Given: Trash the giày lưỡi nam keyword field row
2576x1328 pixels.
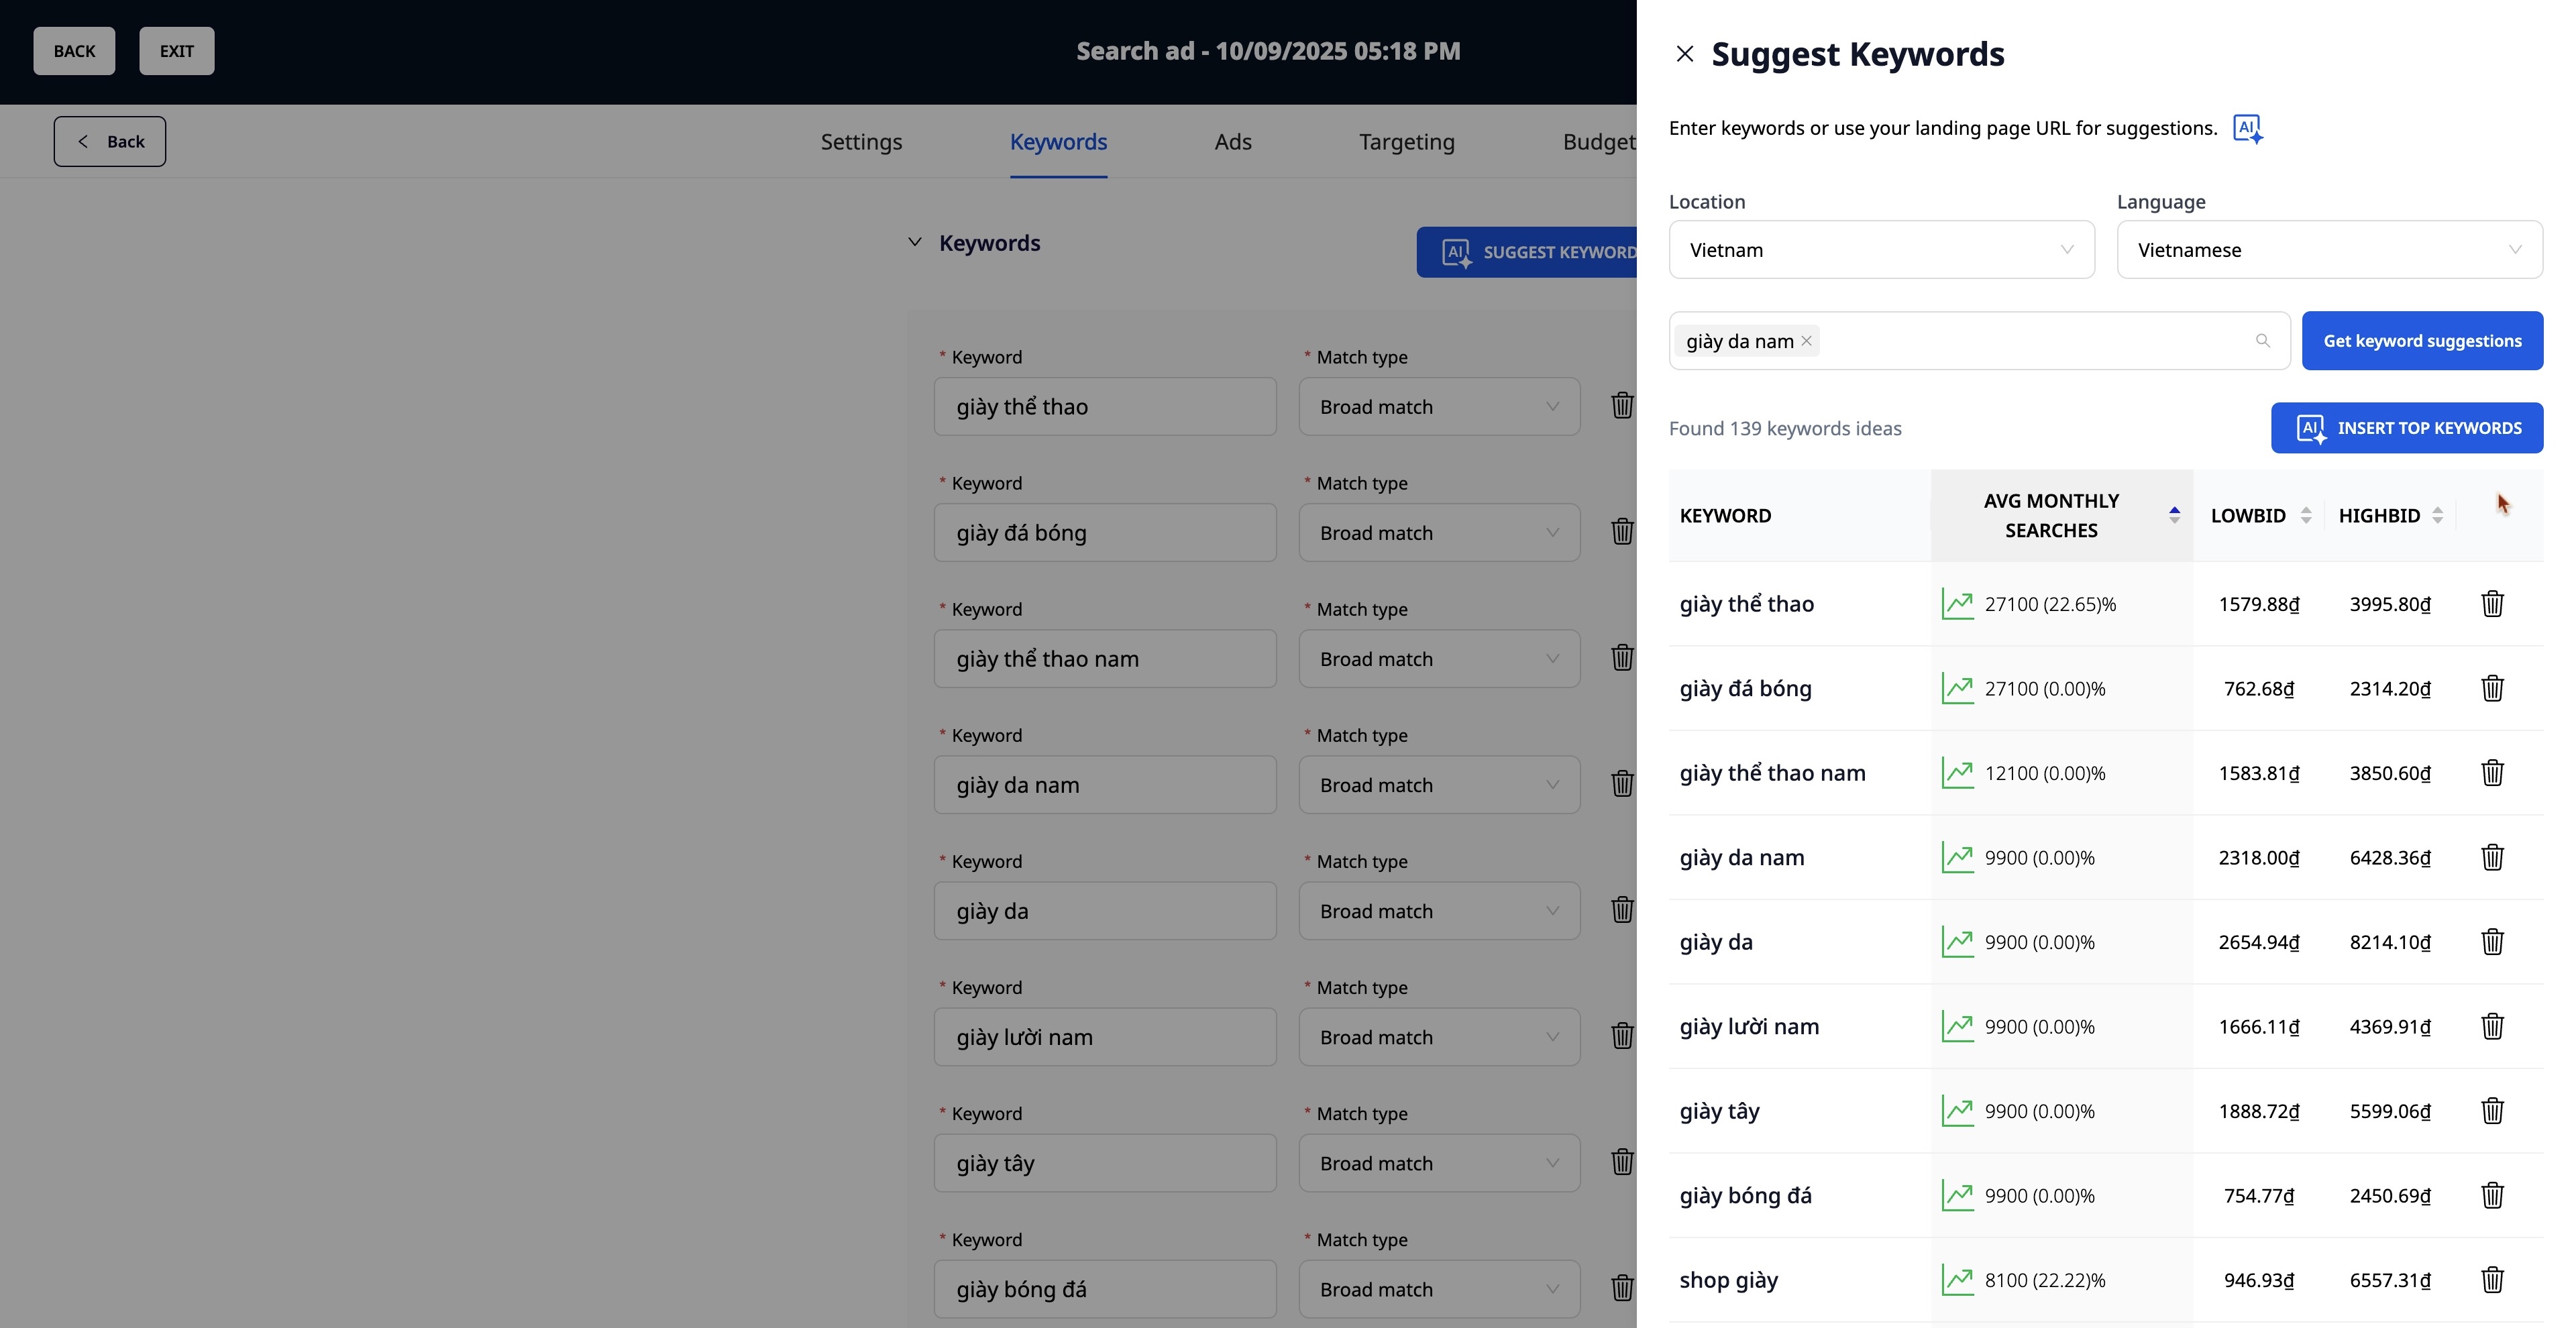Looking at the screenshot, I should (x=1622, y=1036).
